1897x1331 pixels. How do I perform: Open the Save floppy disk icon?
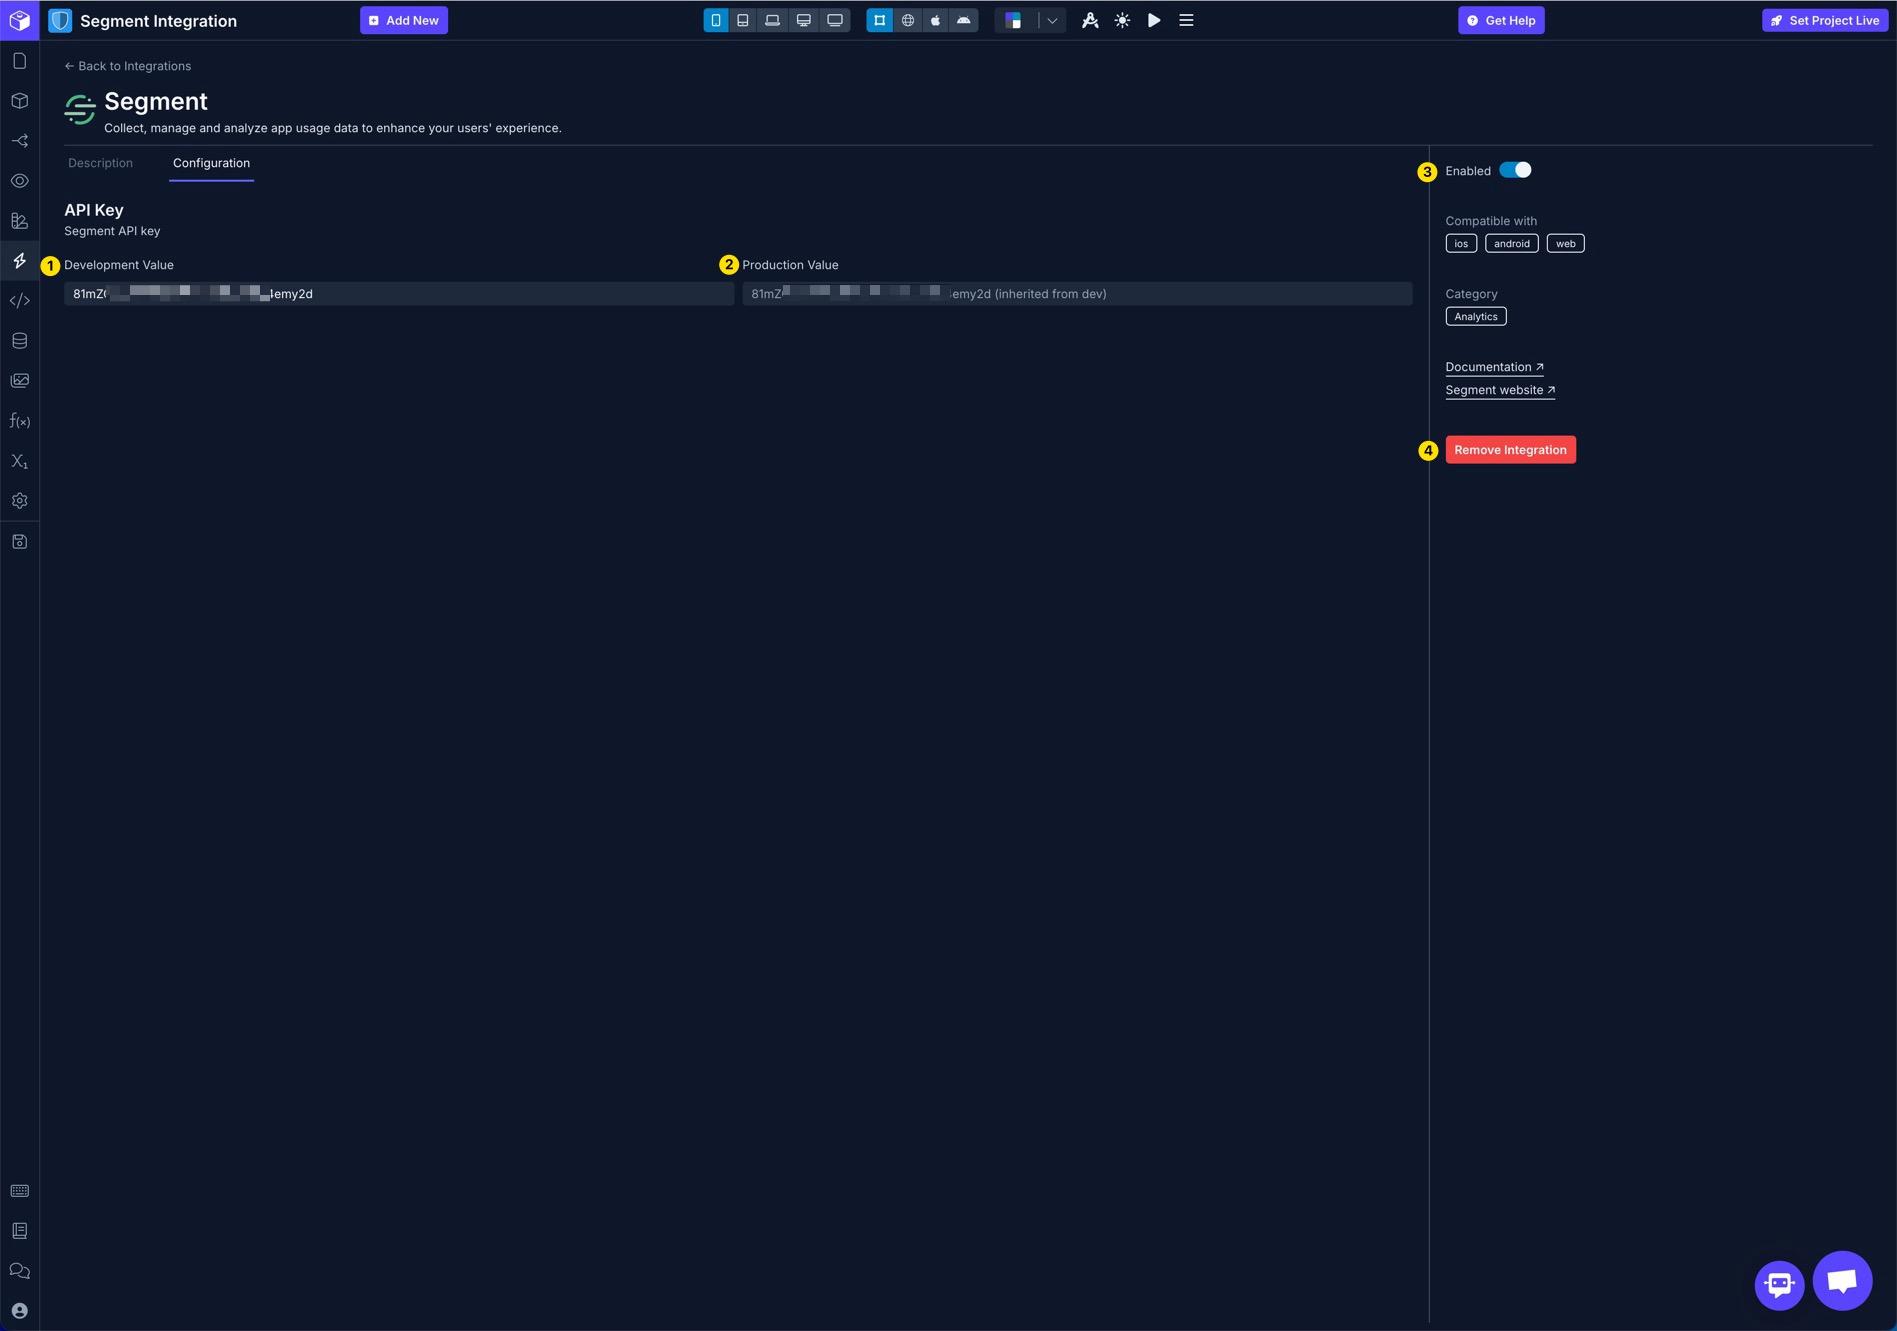(x=19, y=542)
